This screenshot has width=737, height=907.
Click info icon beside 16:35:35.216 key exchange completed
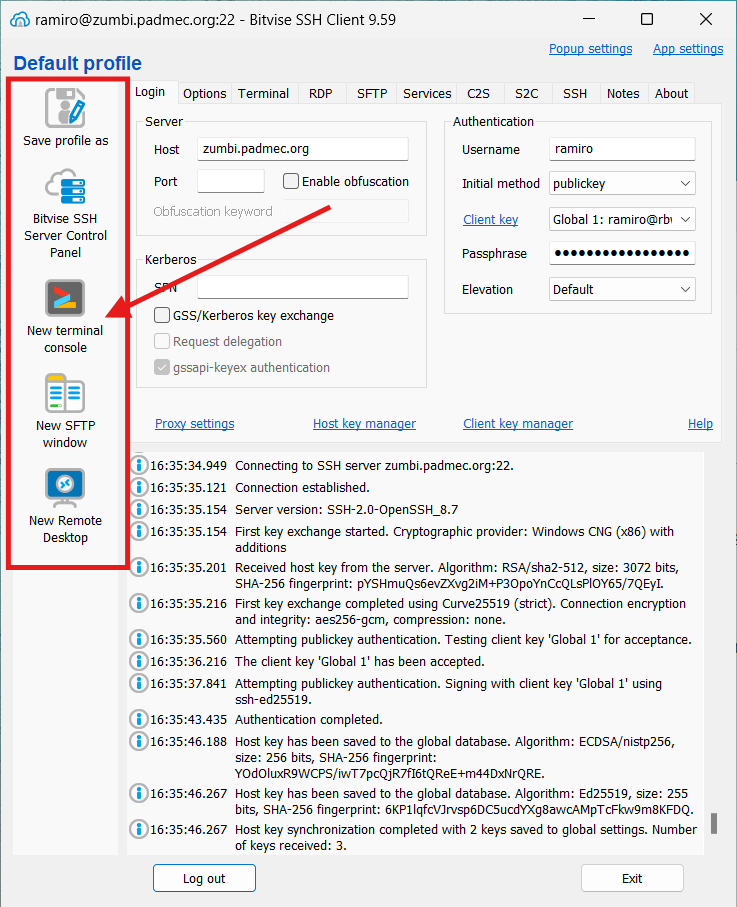[x=139, y=603]
